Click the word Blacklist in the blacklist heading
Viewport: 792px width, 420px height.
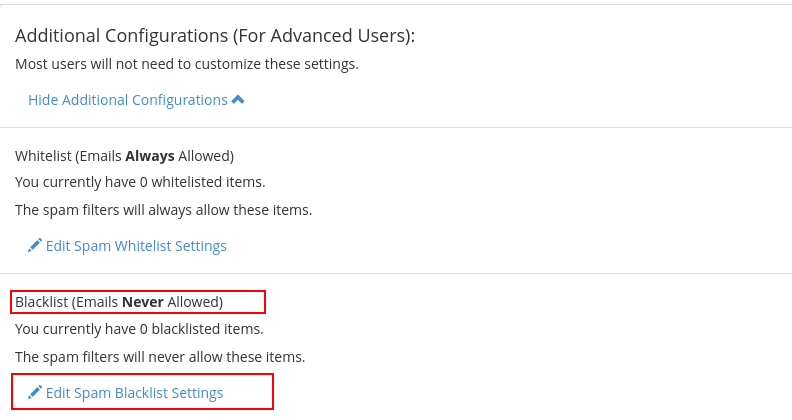[41, 302]
